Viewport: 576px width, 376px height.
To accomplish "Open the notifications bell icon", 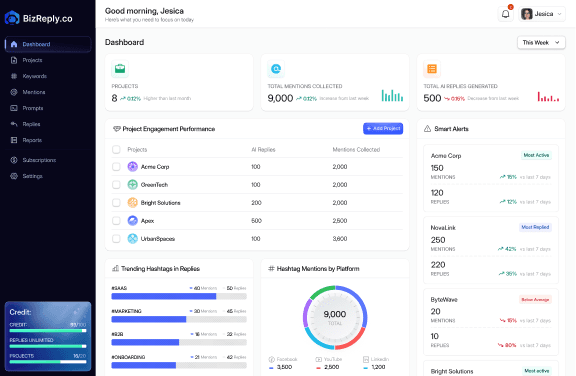I will pyautogui.click(x=505, y=14).
